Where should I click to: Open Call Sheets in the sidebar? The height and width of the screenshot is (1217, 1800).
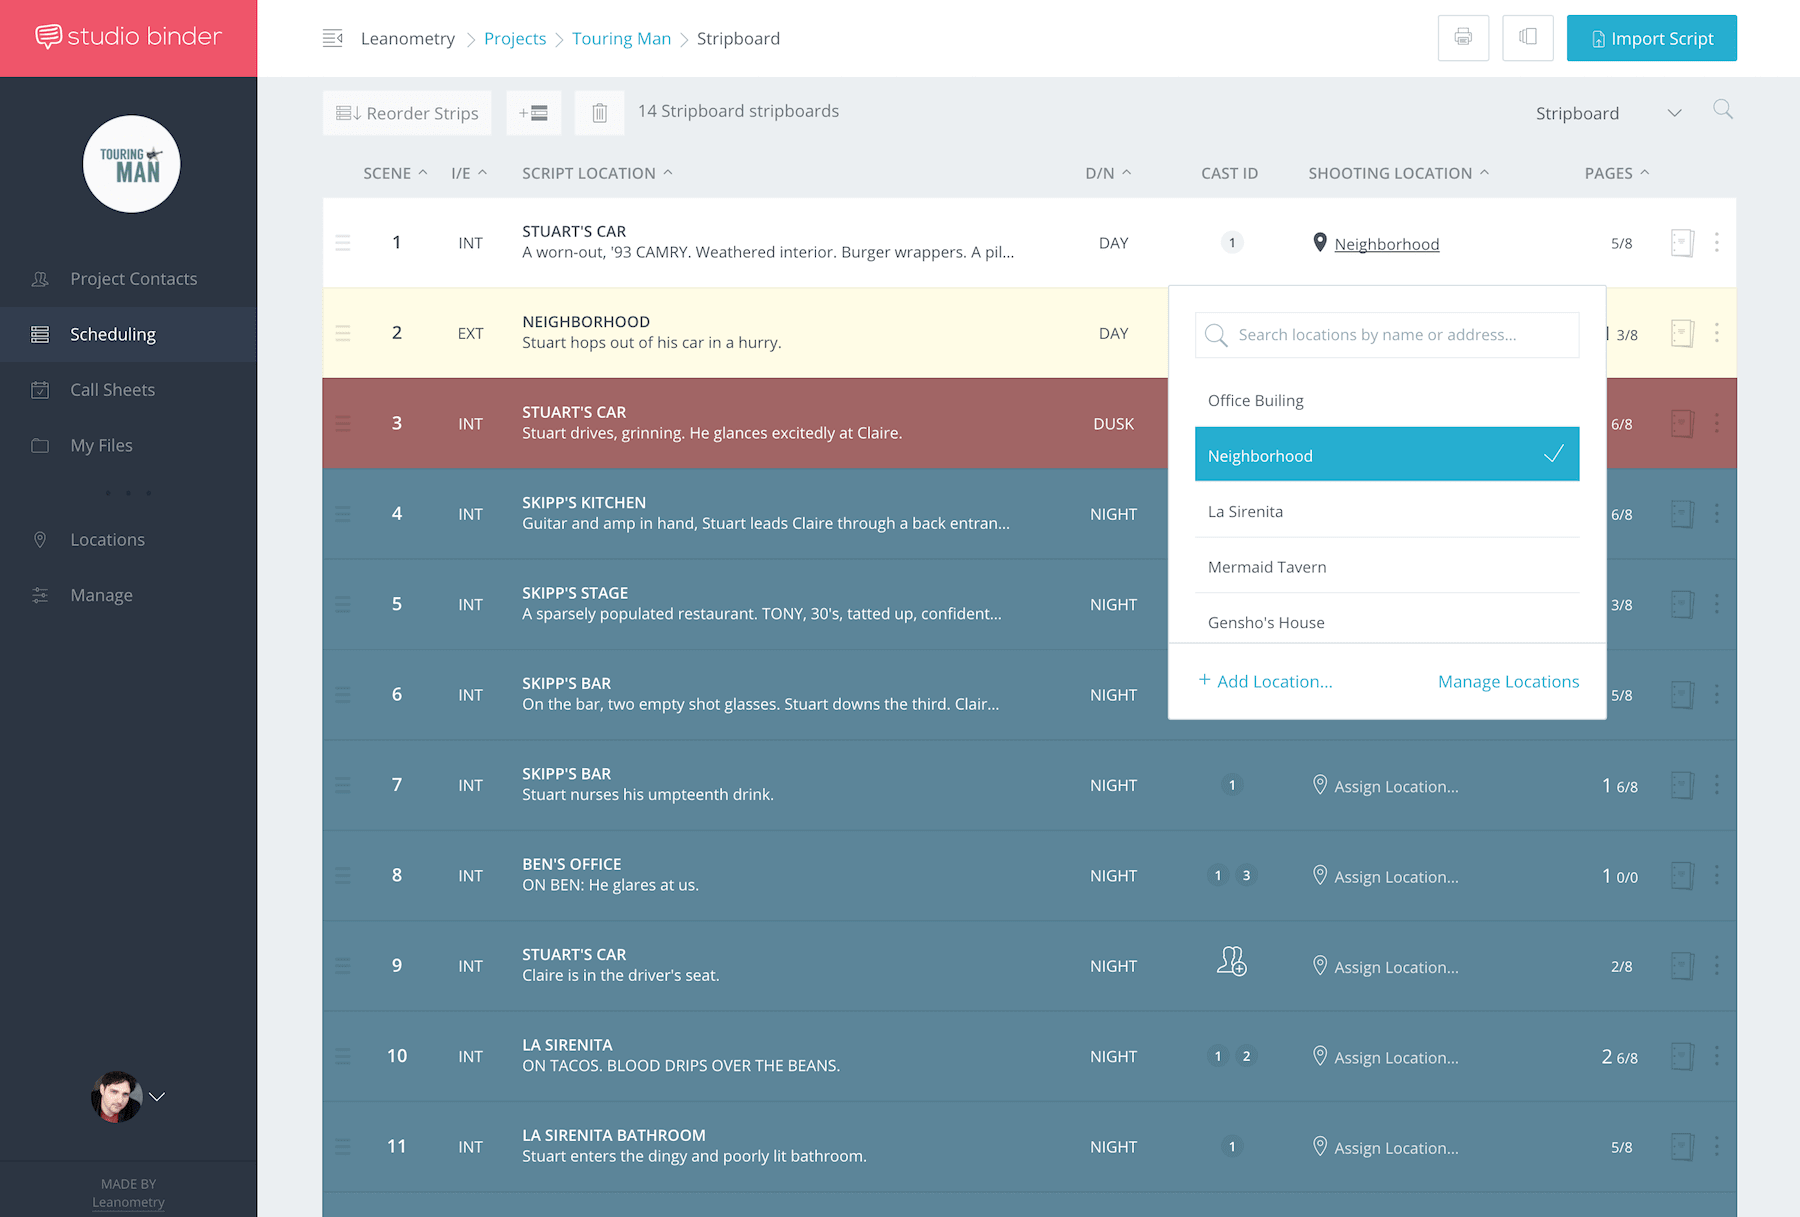coord(128,390)
